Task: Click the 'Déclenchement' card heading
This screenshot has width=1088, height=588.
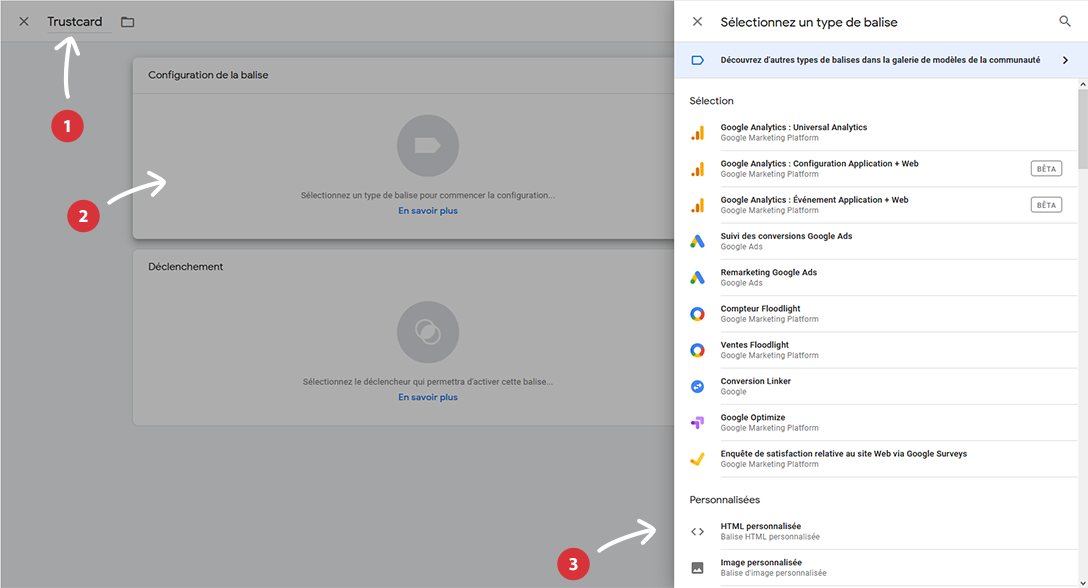Action: [185, 267]
